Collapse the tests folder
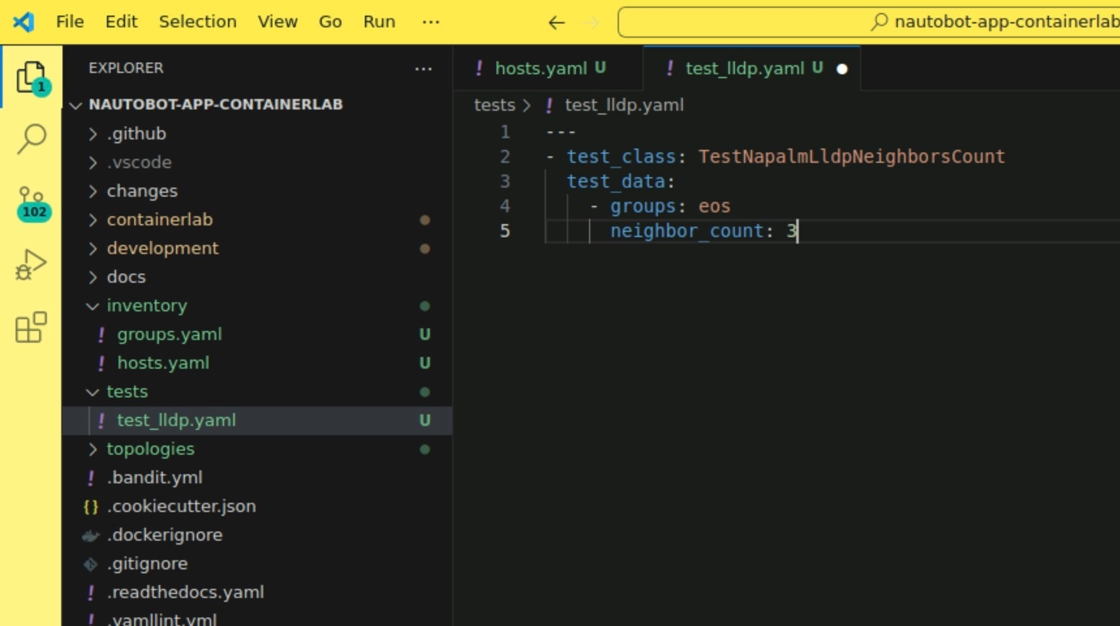 point(127,392)
